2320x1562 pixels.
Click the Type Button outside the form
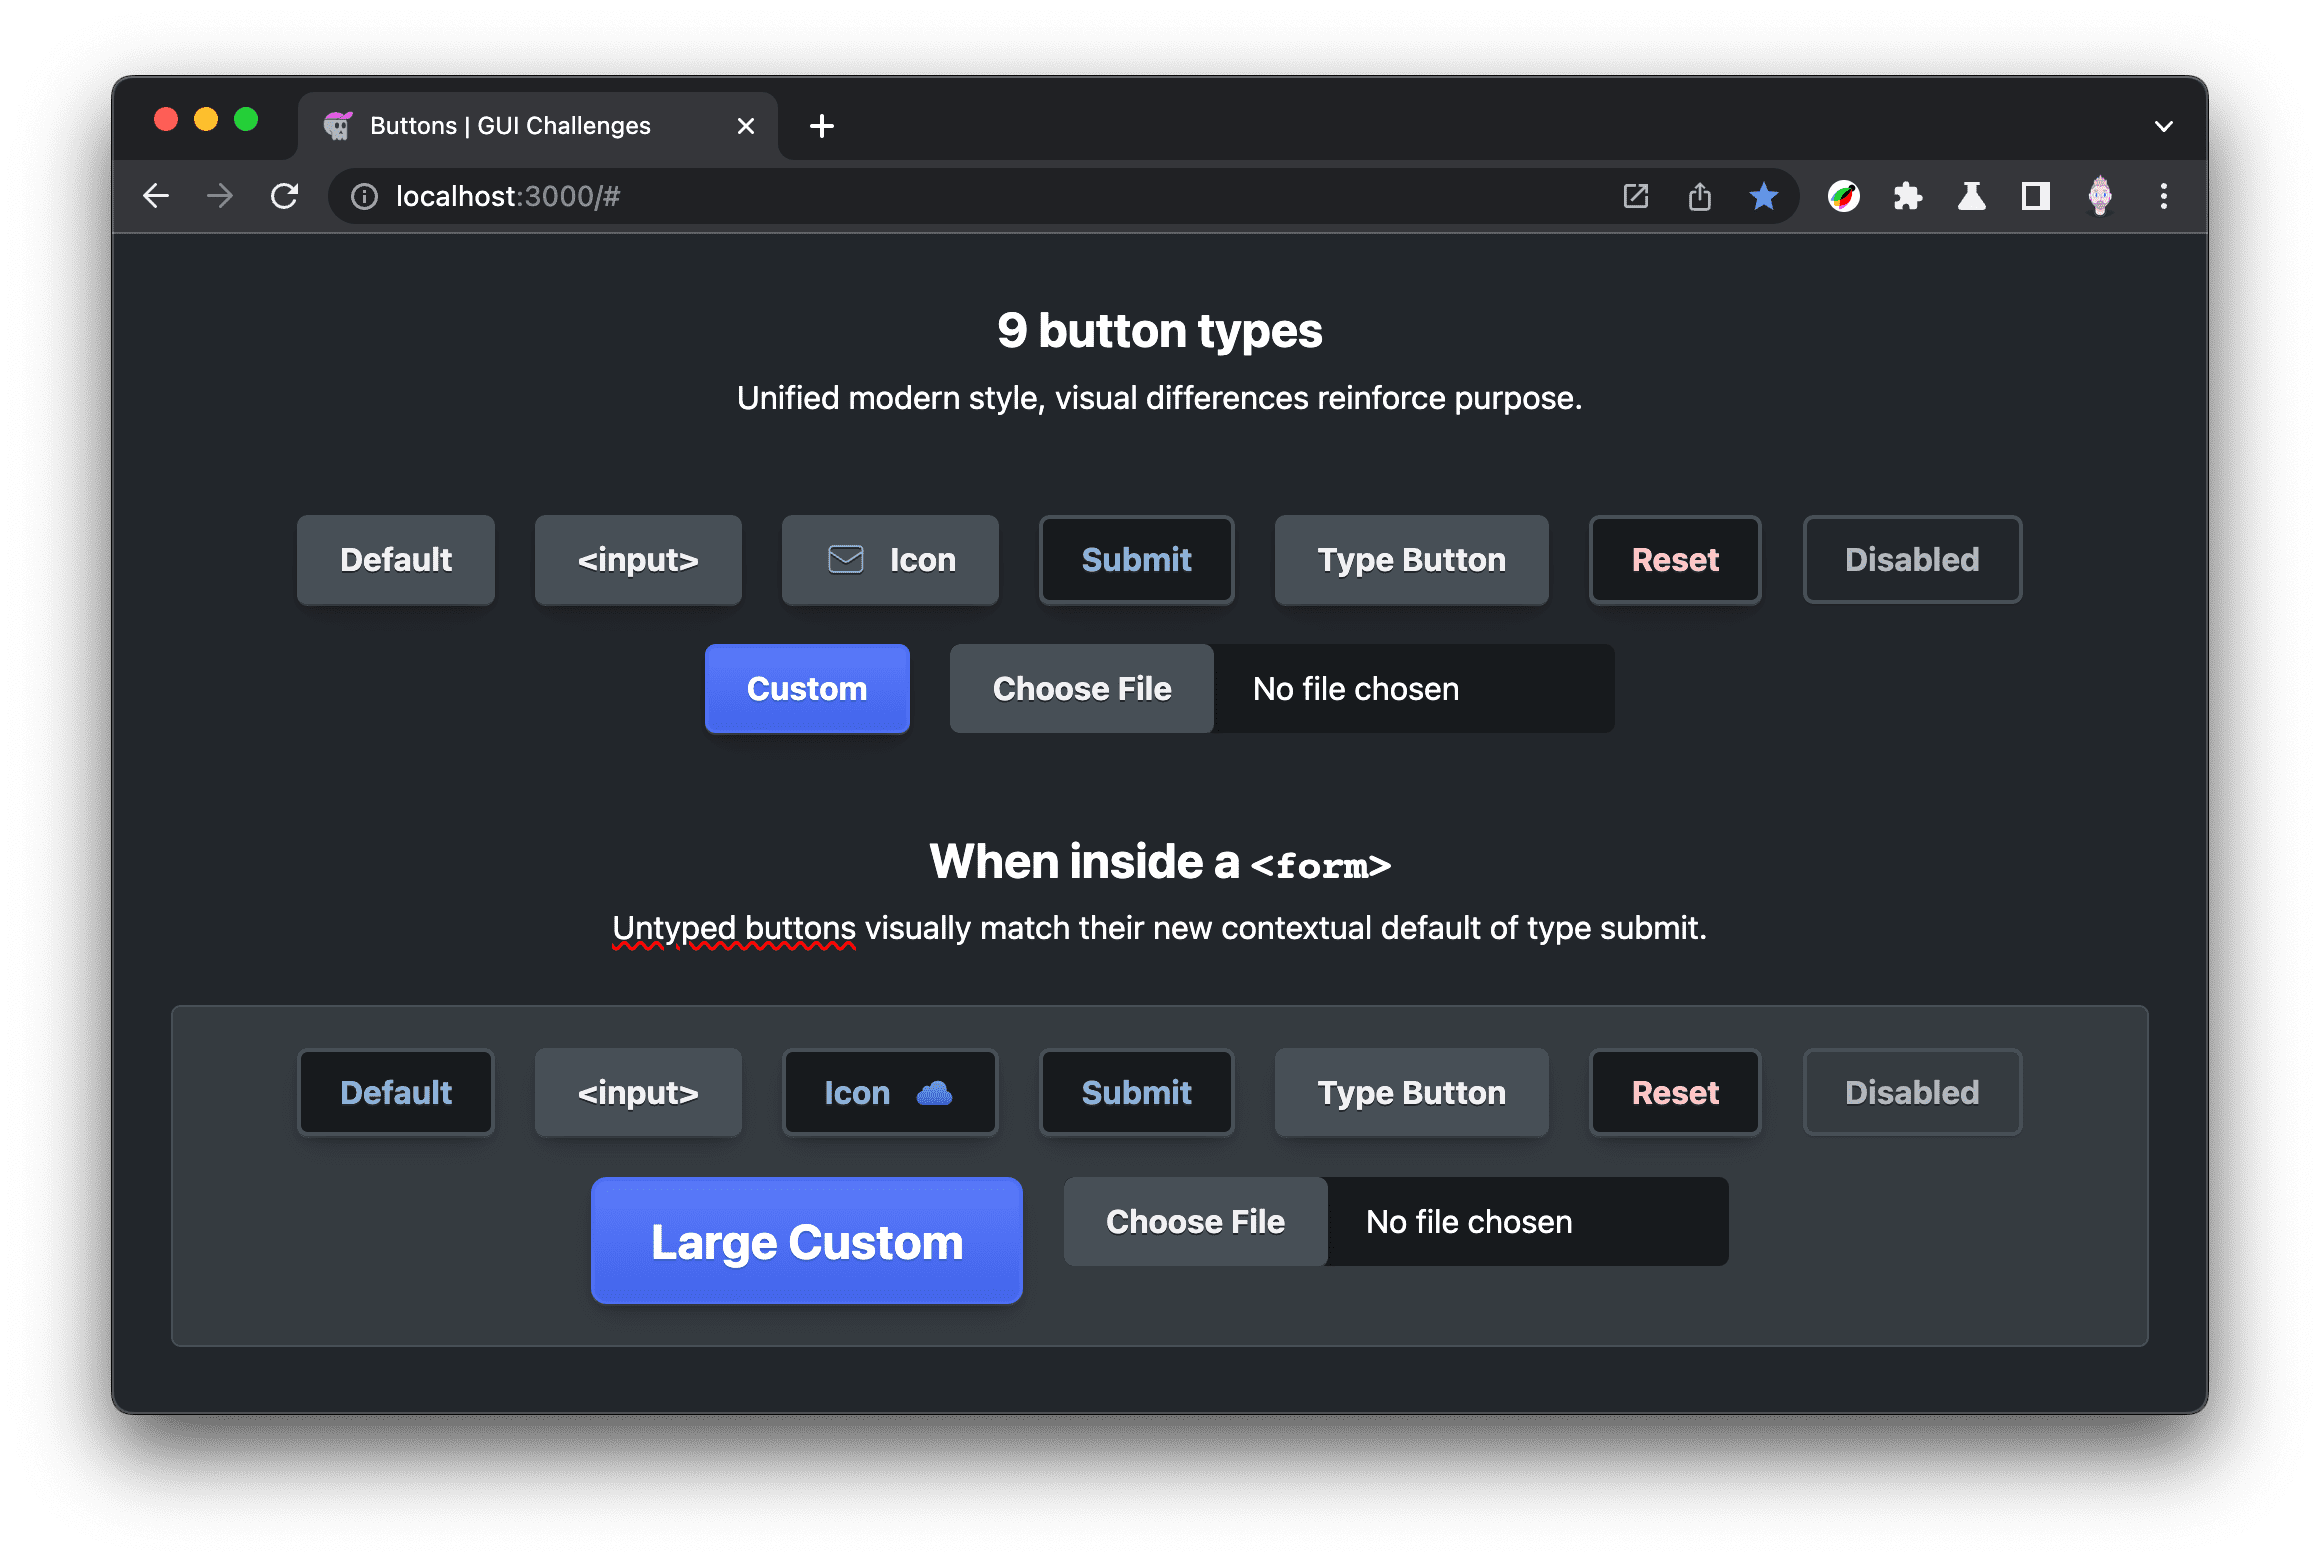pos(1412,560)
